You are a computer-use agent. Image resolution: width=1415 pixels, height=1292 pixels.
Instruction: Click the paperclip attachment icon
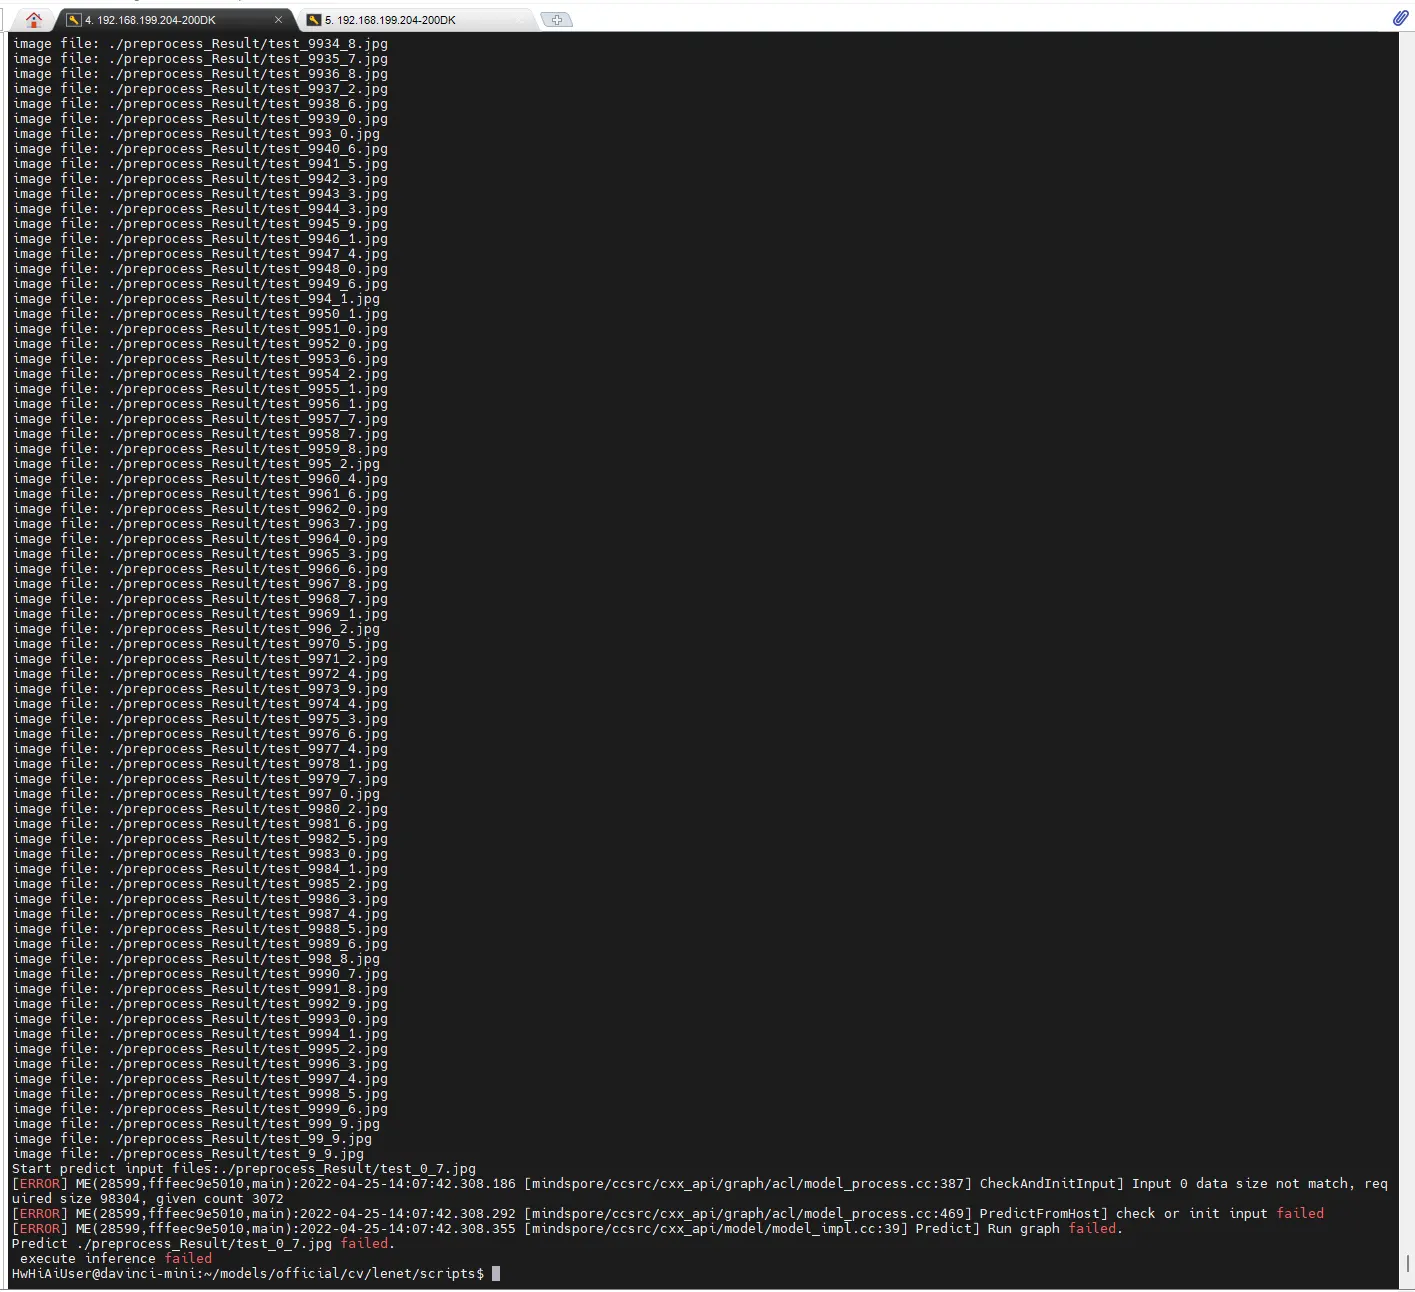click(1400, 18)
